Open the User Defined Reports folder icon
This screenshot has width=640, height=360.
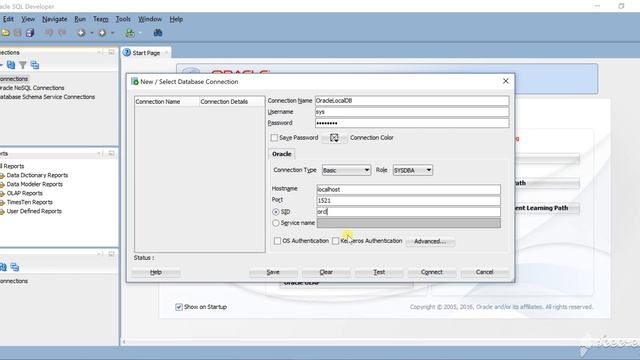pyautogui.click(x=2, y=211)
